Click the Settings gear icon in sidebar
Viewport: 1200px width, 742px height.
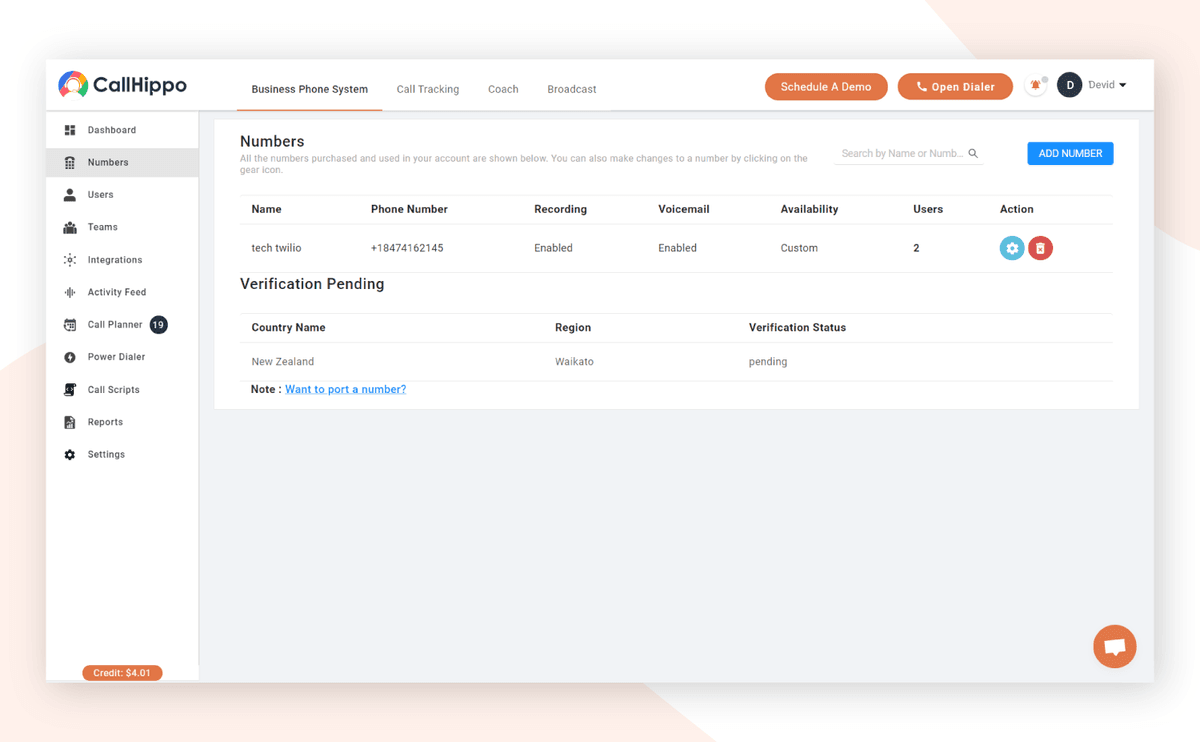(70, 455)
